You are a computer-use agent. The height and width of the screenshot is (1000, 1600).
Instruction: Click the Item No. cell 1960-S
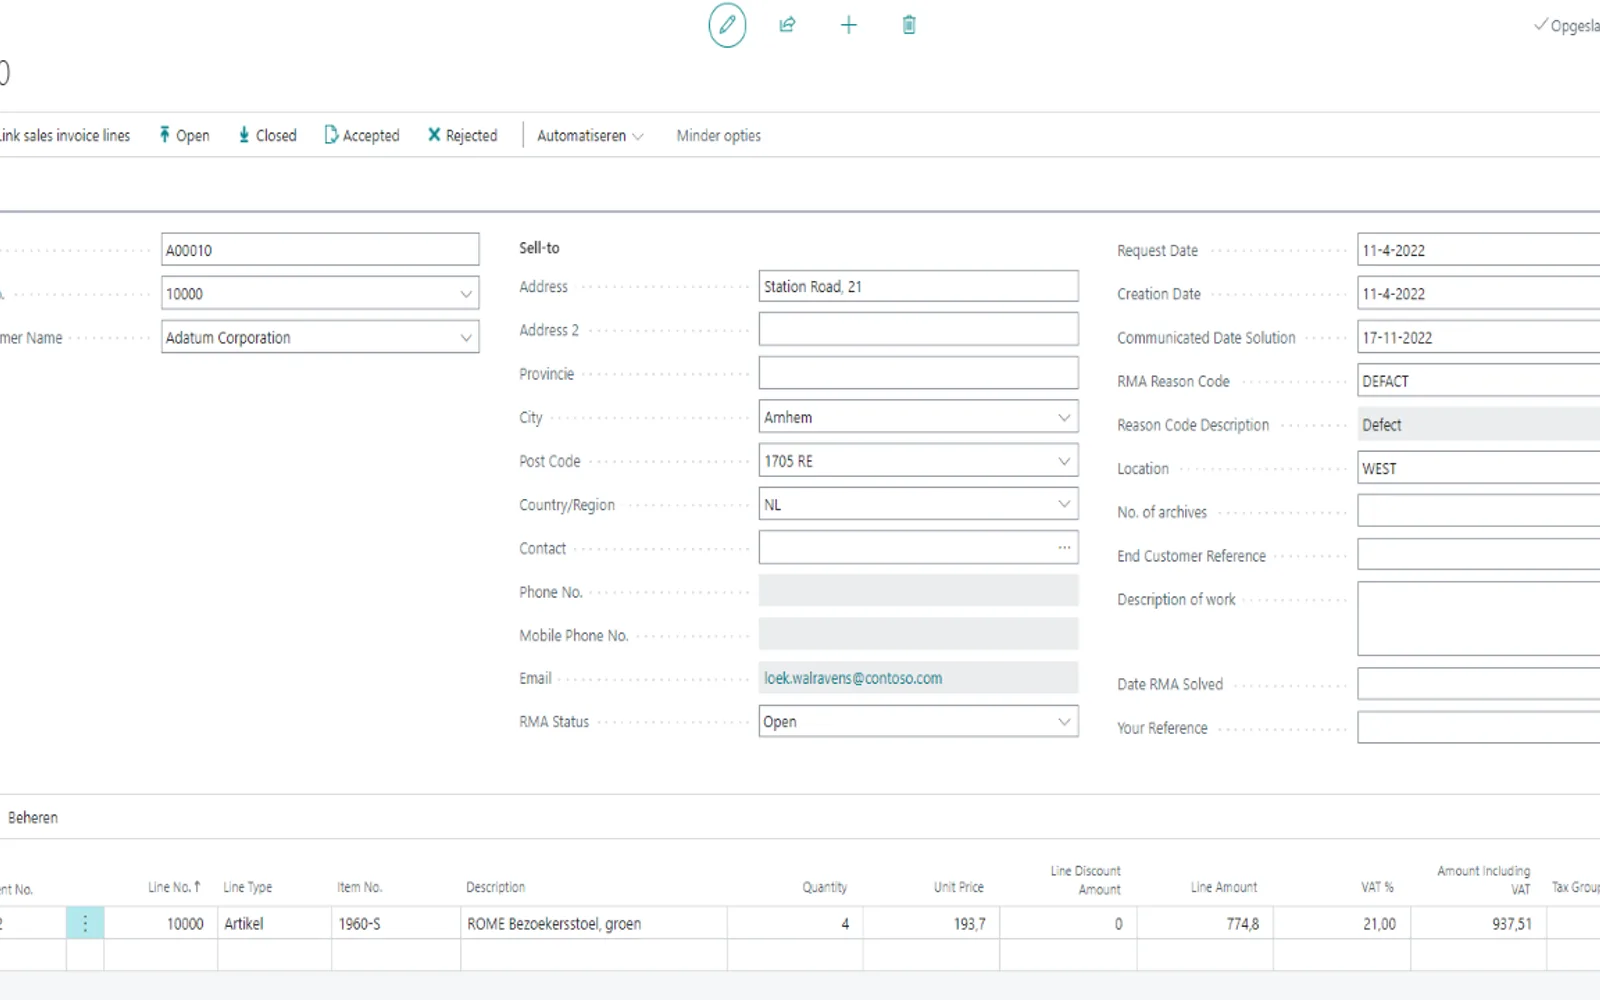(396, 924)
